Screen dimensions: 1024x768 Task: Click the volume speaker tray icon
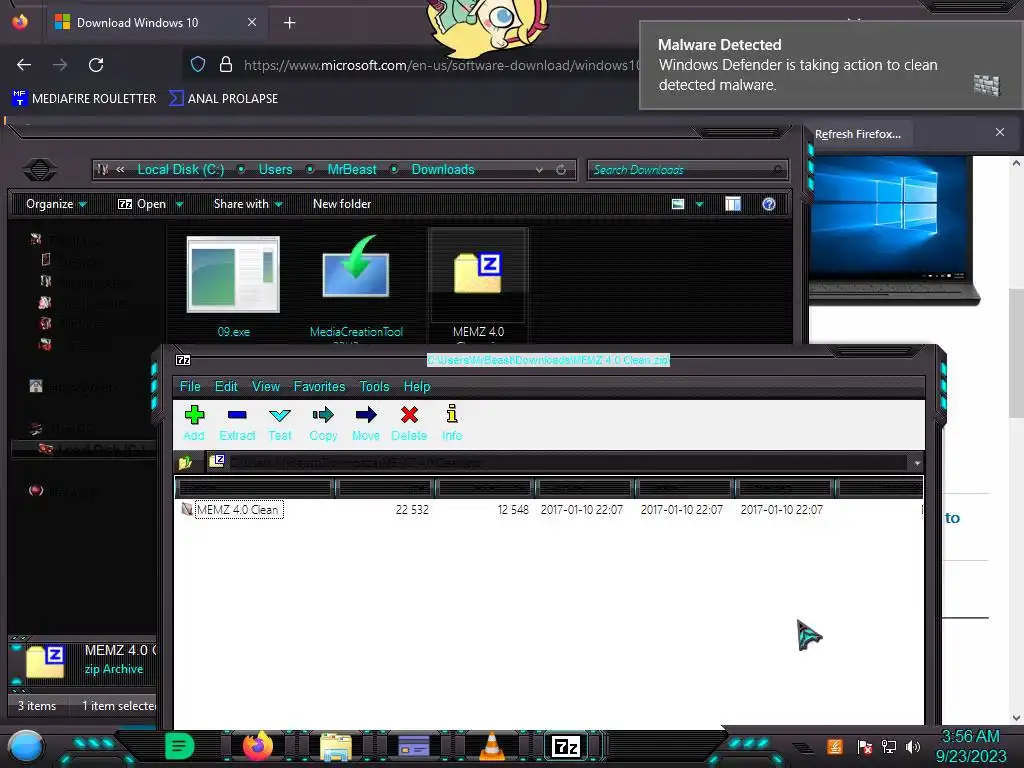(912, 746)
